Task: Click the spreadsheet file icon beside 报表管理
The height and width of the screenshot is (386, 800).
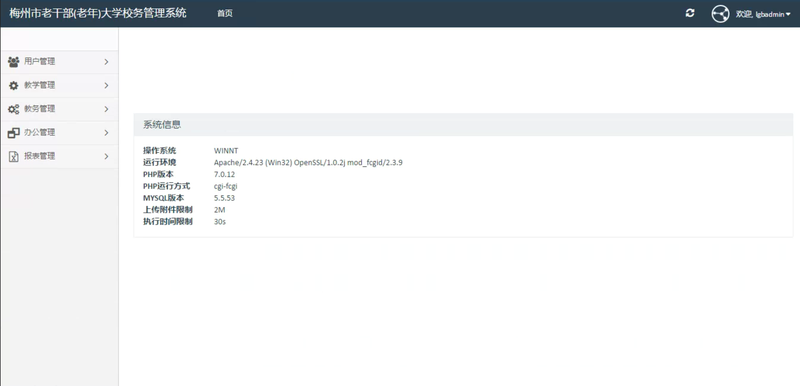Action: (14, 157)
